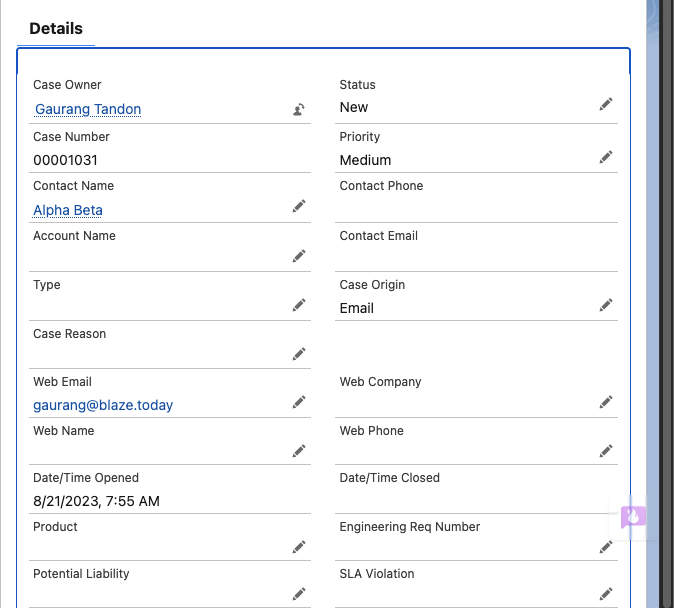This screenshot has height=608, width=674.
Task: Edit the Type field pencil icon
Action: coord(299,305)
